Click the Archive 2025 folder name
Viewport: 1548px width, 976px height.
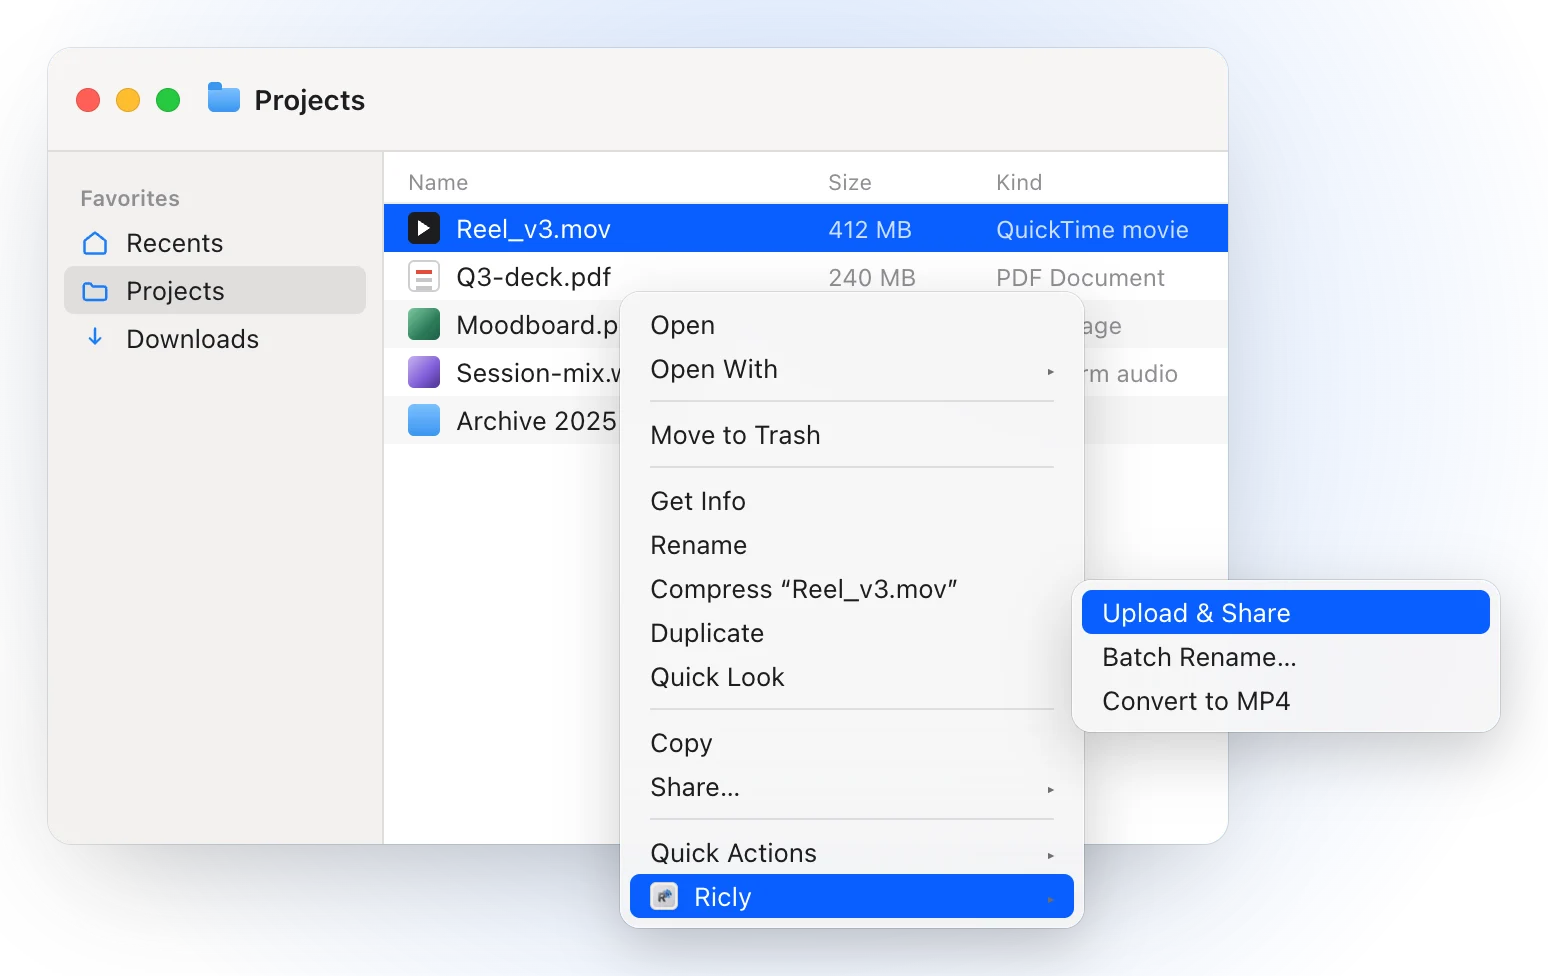point(536,421)
